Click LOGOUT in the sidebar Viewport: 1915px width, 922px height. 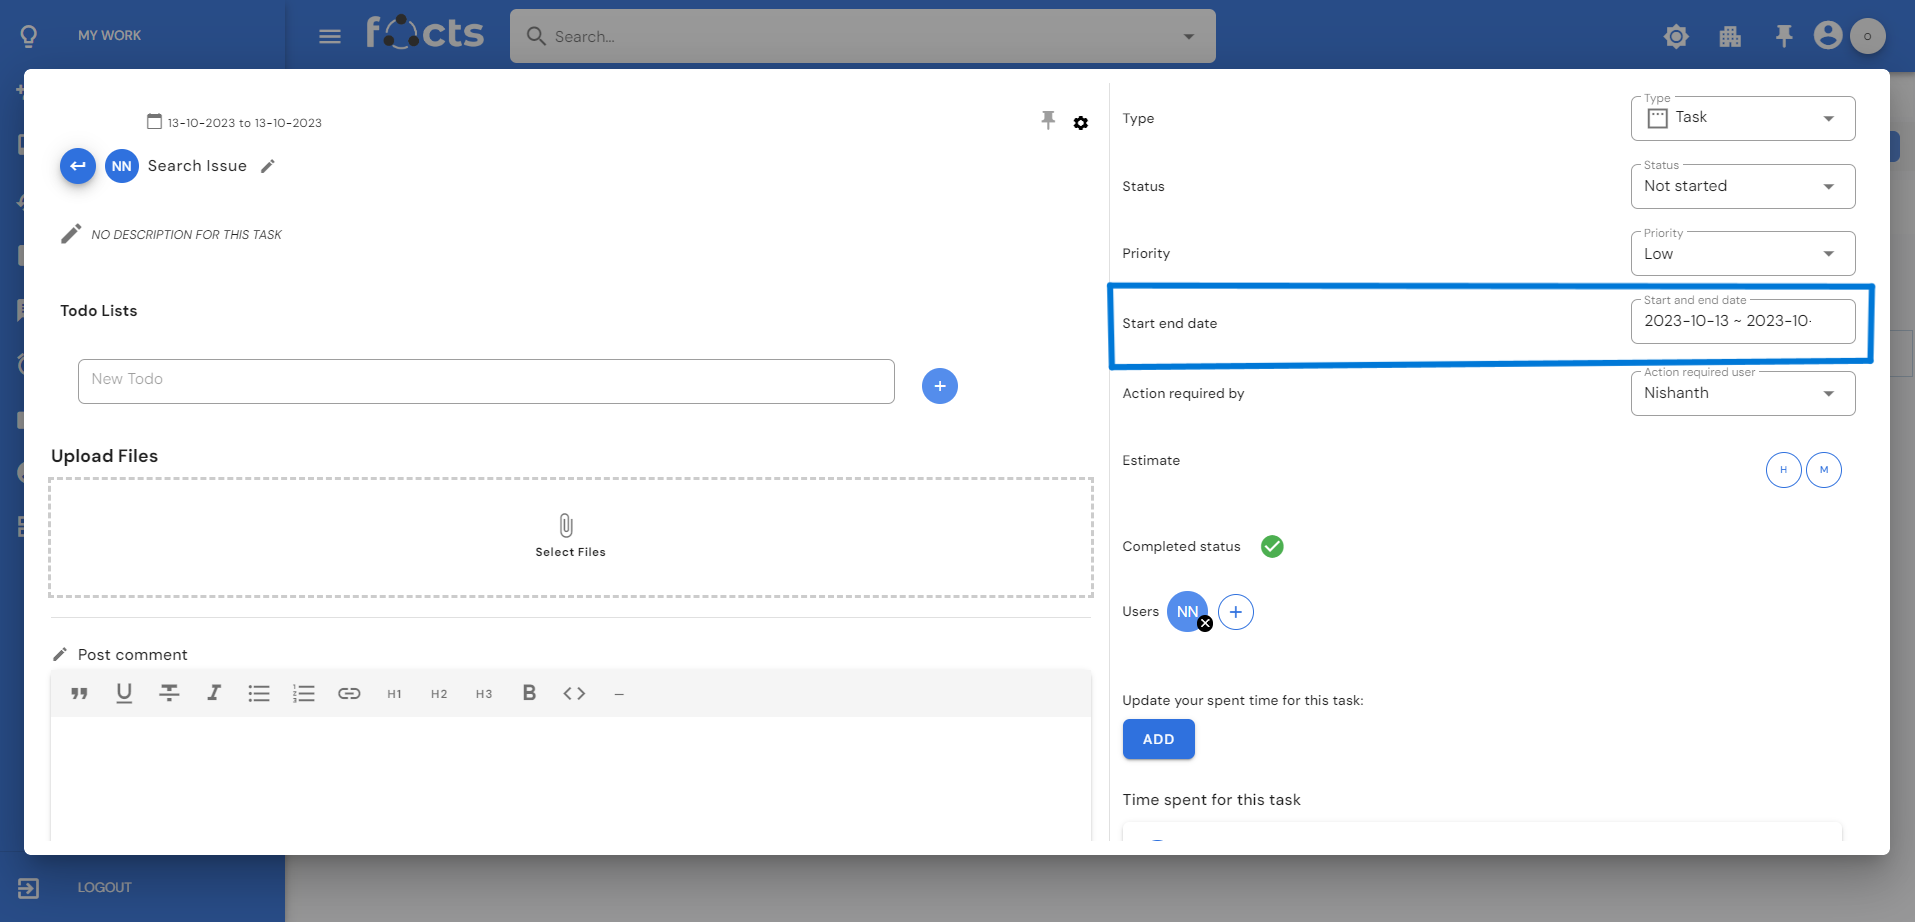[x=104, y=888]
